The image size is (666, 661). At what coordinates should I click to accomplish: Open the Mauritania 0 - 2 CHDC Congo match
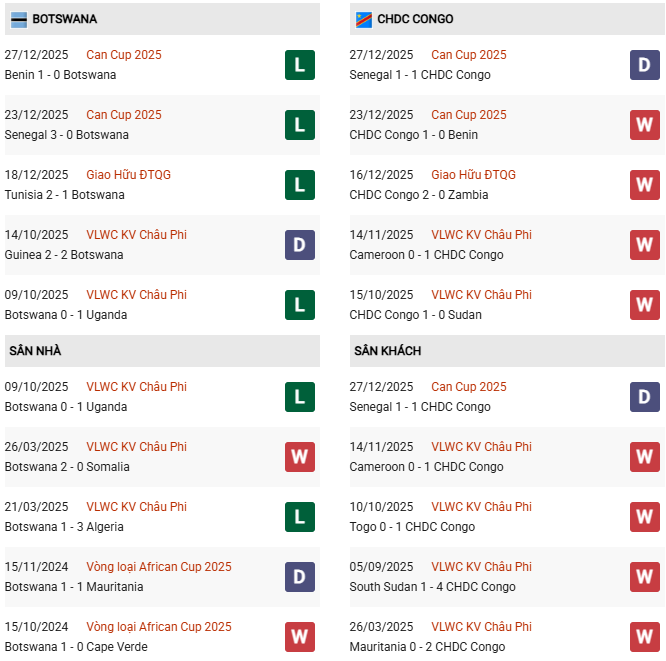coord(426,647)
